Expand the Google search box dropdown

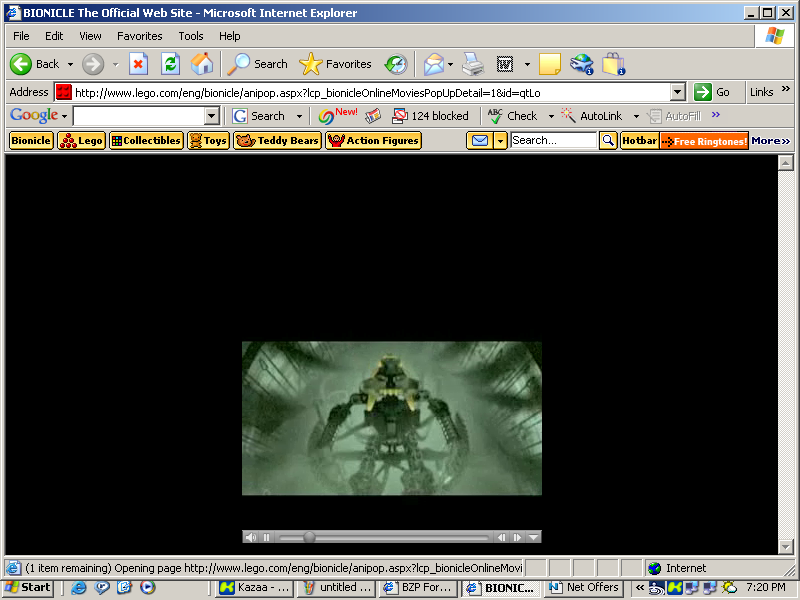click(210, 115)
